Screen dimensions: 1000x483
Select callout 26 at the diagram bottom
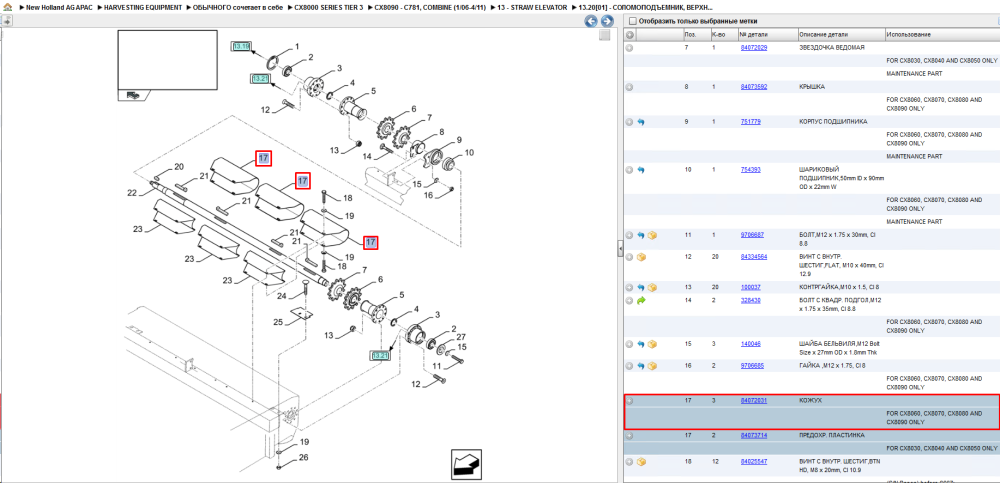coord(304,457)
